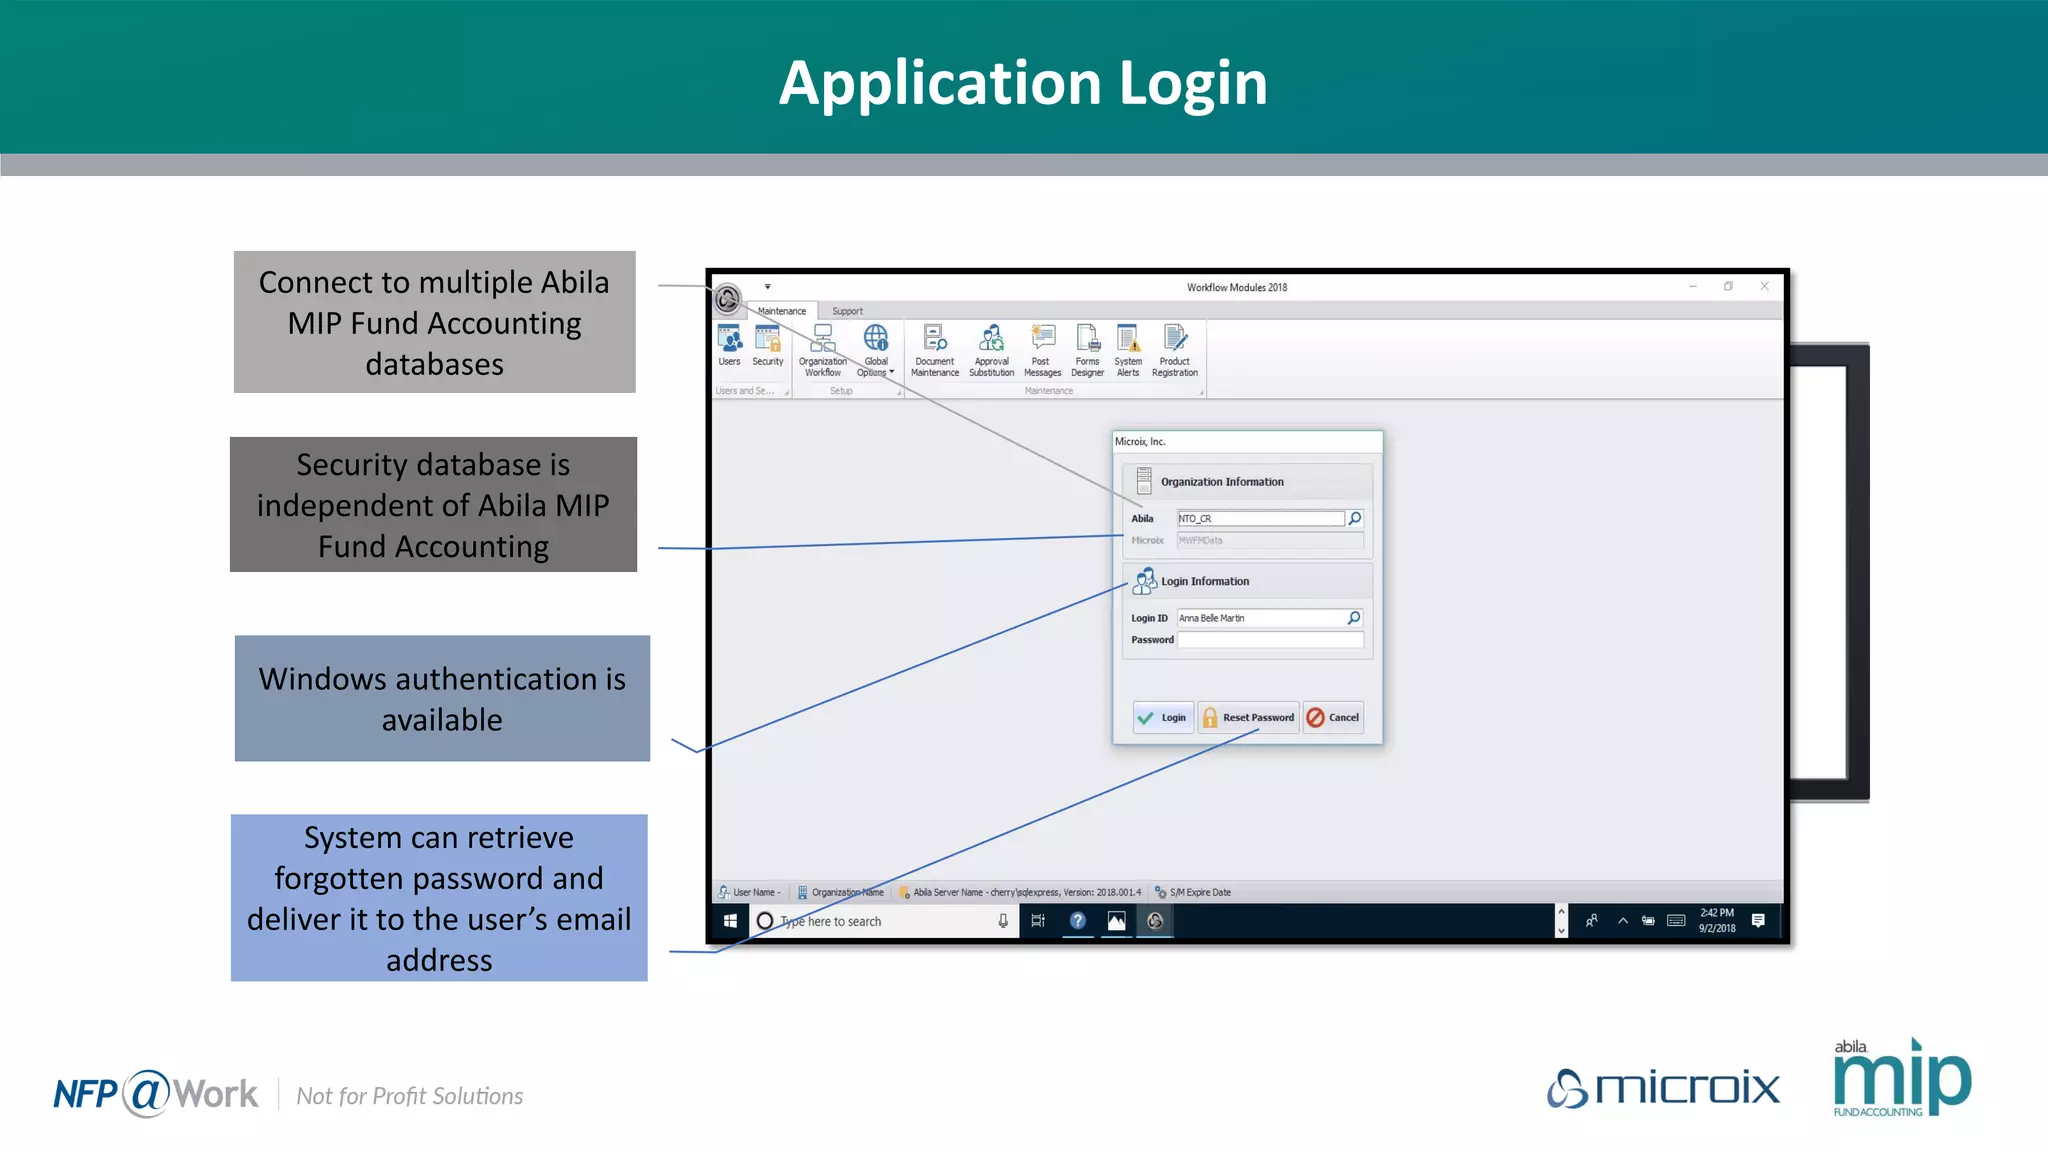Click the Login ID lookup magnifier

click(x=1354, y=618)
